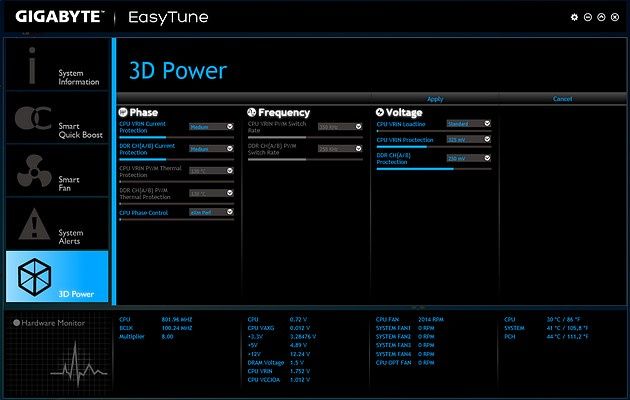The height and width of the screenshot is (400, 630).
Task: Click the CPU 0.72 V voltage reading
Action: pos(298,320)
